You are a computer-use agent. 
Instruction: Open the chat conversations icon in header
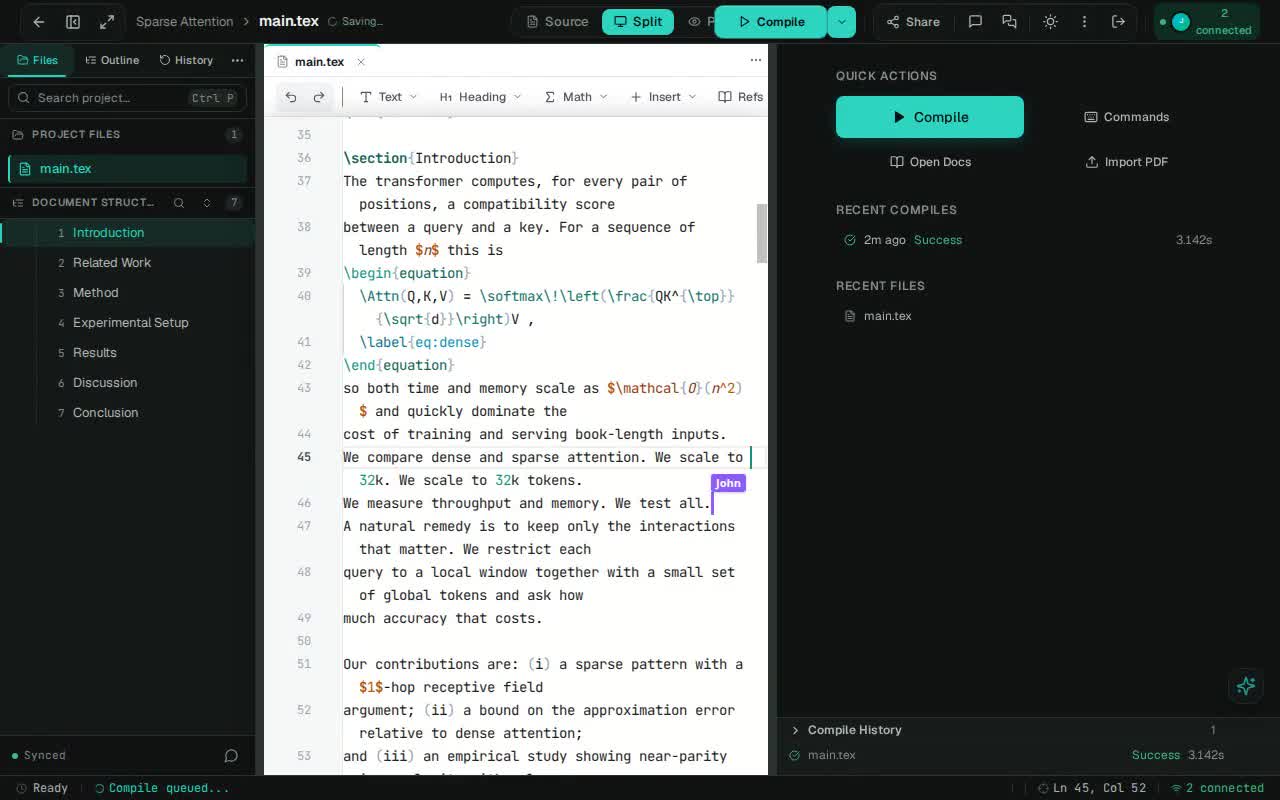1009,21
